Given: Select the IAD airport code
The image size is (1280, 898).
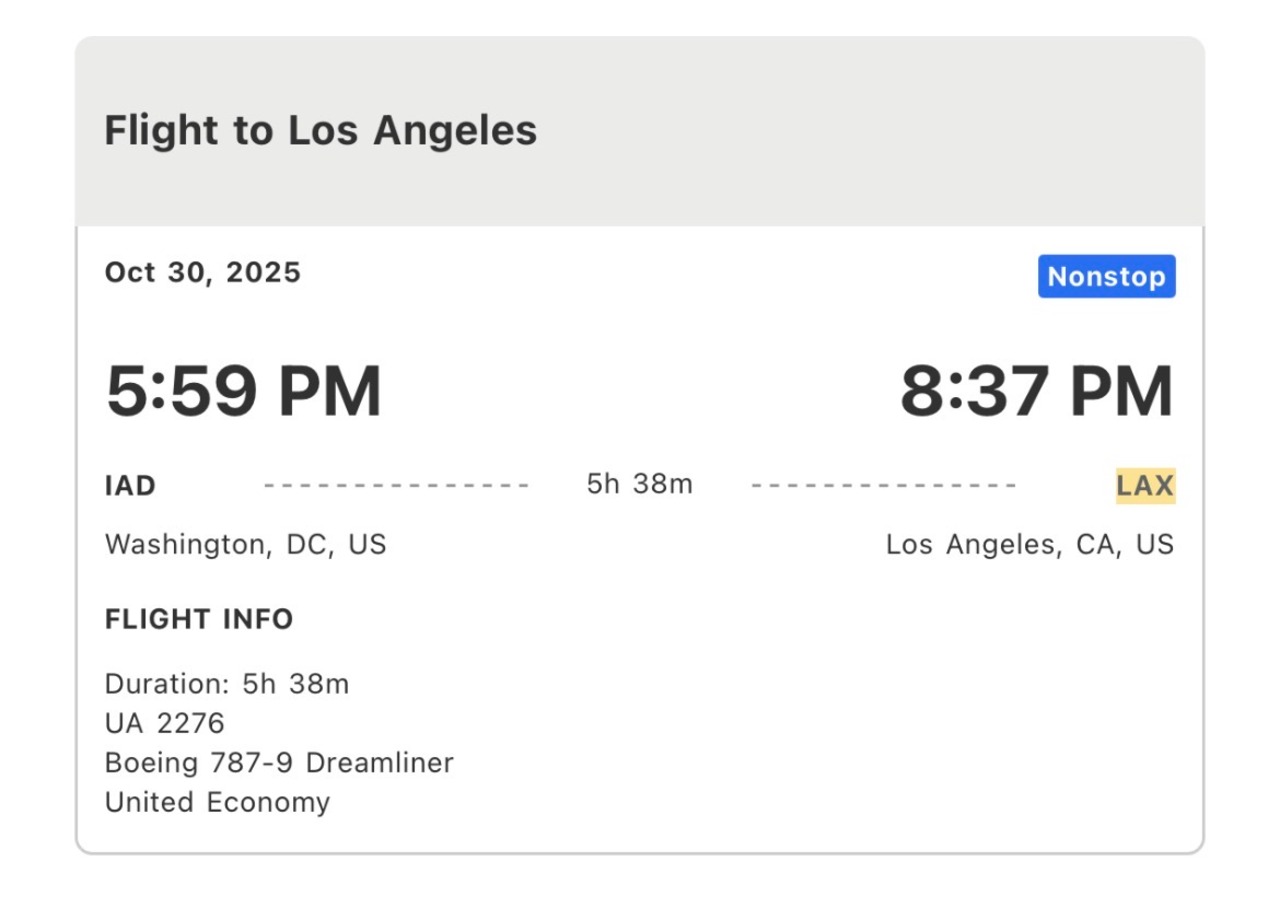Looking at the screenshot, I should click(130, 486).
